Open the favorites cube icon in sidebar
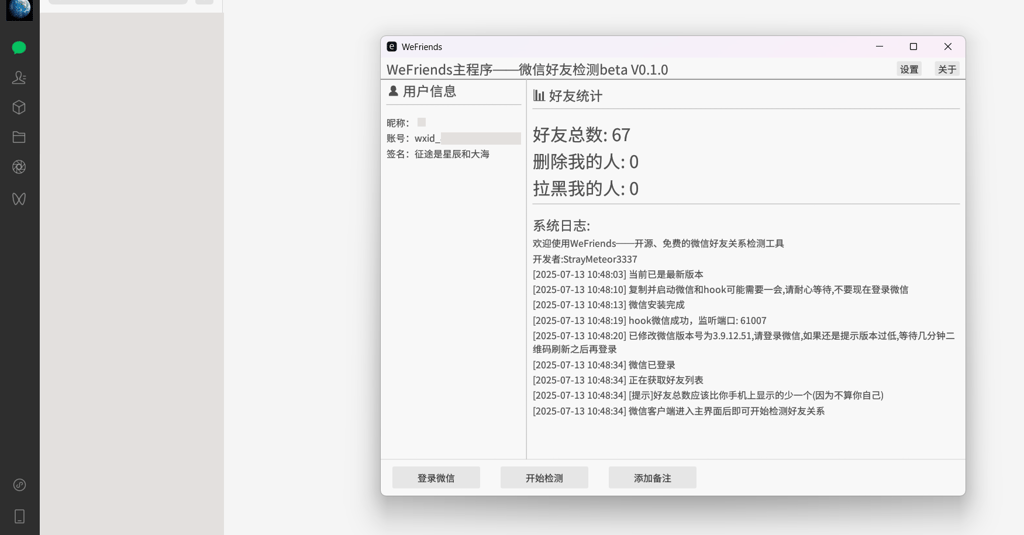 click(x=19, y=107)
